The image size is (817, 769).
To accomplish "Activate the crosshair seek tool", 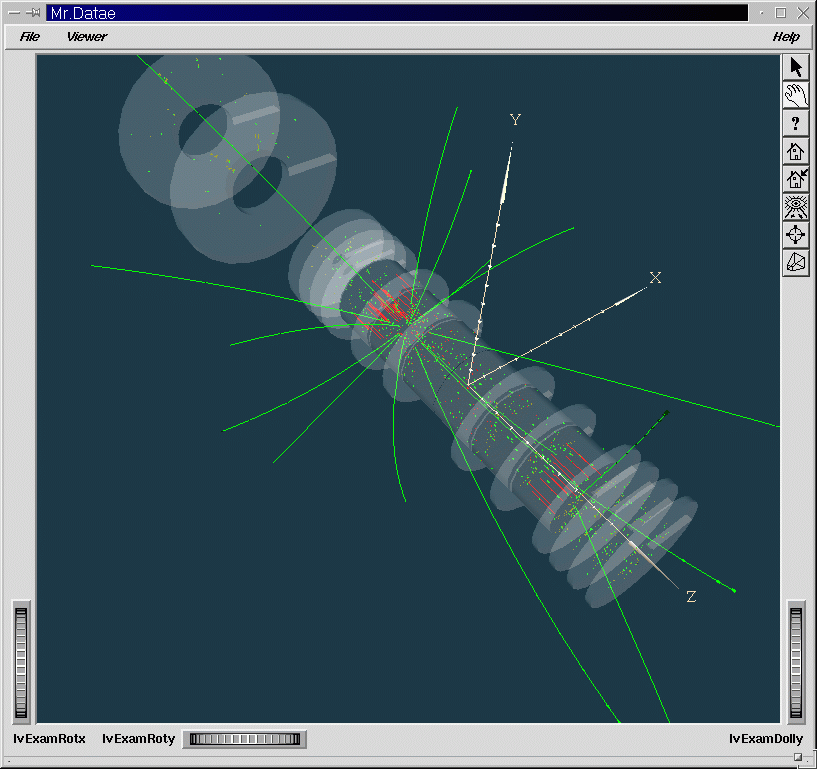I will (796, 235).
